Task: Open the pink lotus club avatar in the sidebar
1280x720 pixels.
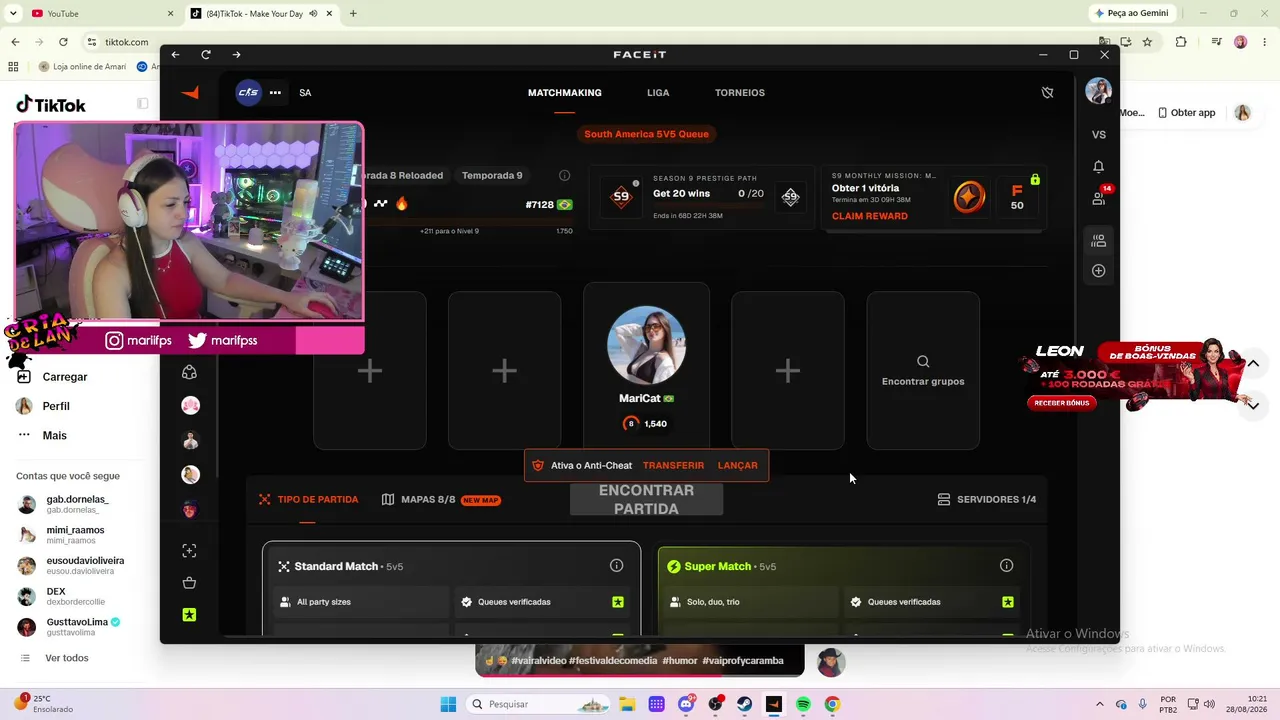Action: click(190, 406)
